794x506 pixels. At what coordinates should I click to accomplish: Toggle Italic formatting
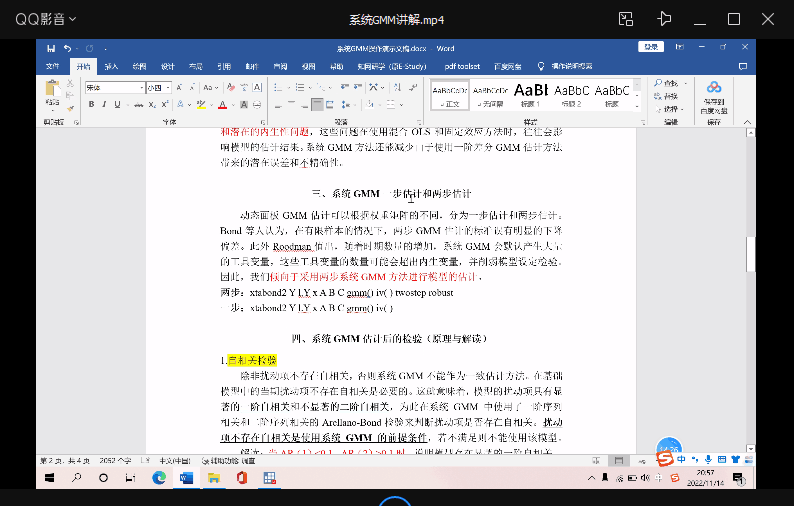104,104
